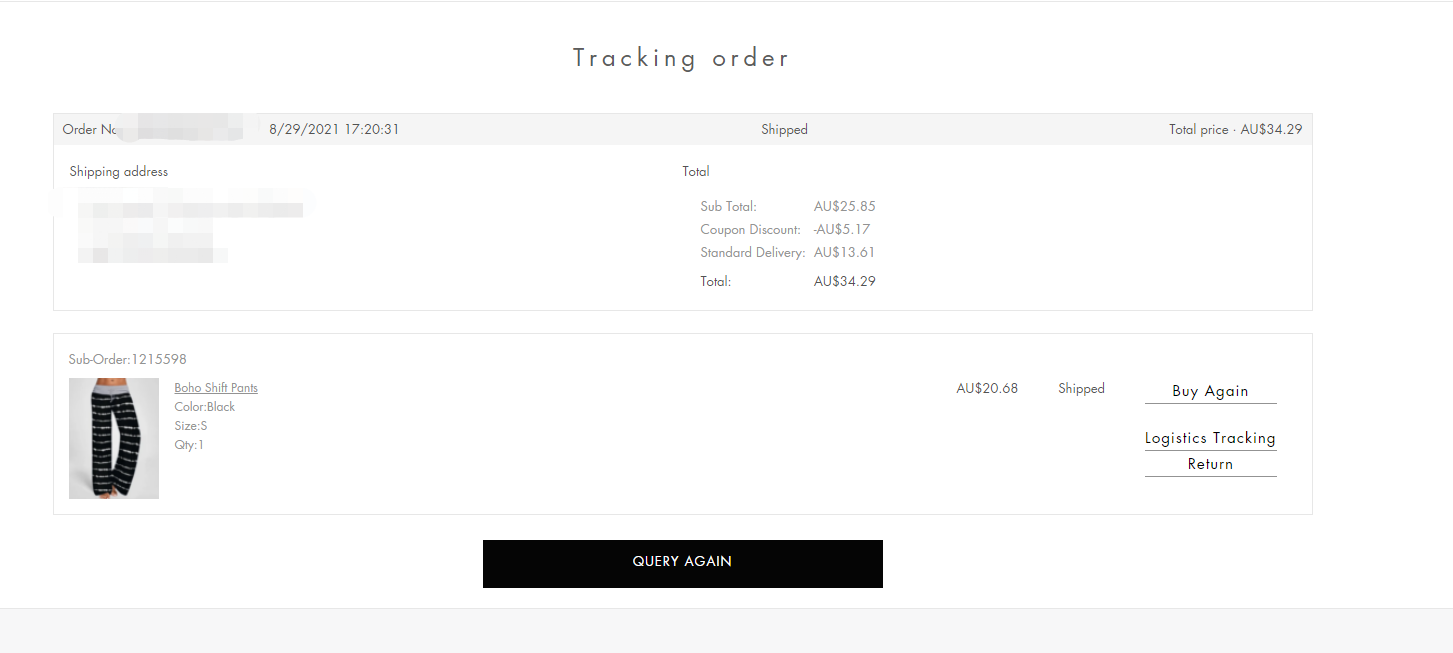Click the QUERY AGAIN button
The width and height of the screenshot is (1453, 653).
(683, 563)
